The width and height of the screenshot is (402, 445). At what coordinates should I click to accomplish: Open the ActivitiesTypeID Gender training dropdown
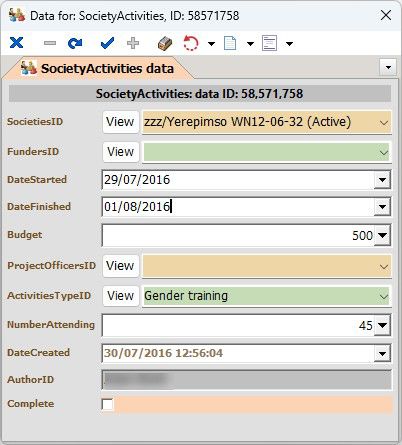coord(383,296)
